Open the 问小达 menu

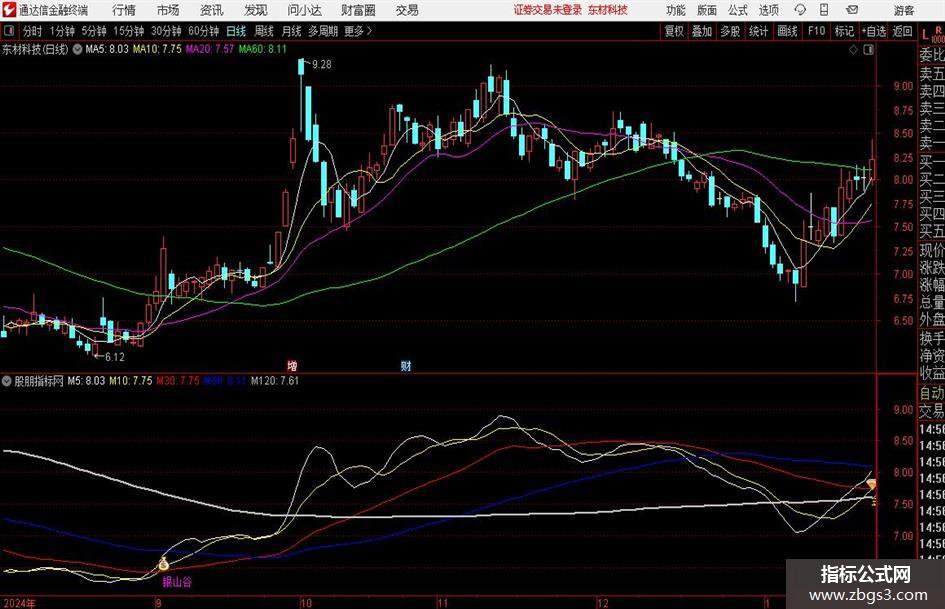click(x=304, y=10)
